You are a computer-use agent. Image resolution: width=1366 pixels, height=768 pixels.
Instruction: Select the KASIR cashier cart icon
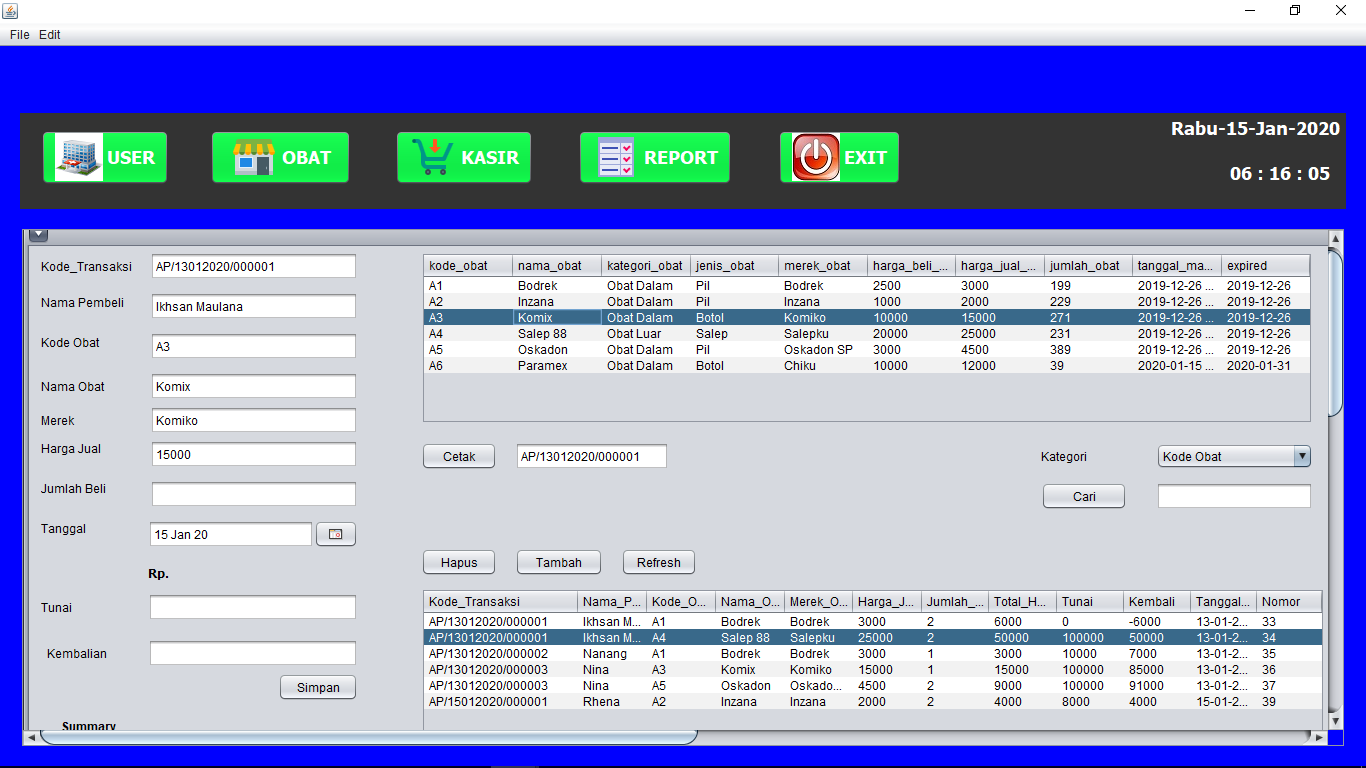click(x=432, y=157)
